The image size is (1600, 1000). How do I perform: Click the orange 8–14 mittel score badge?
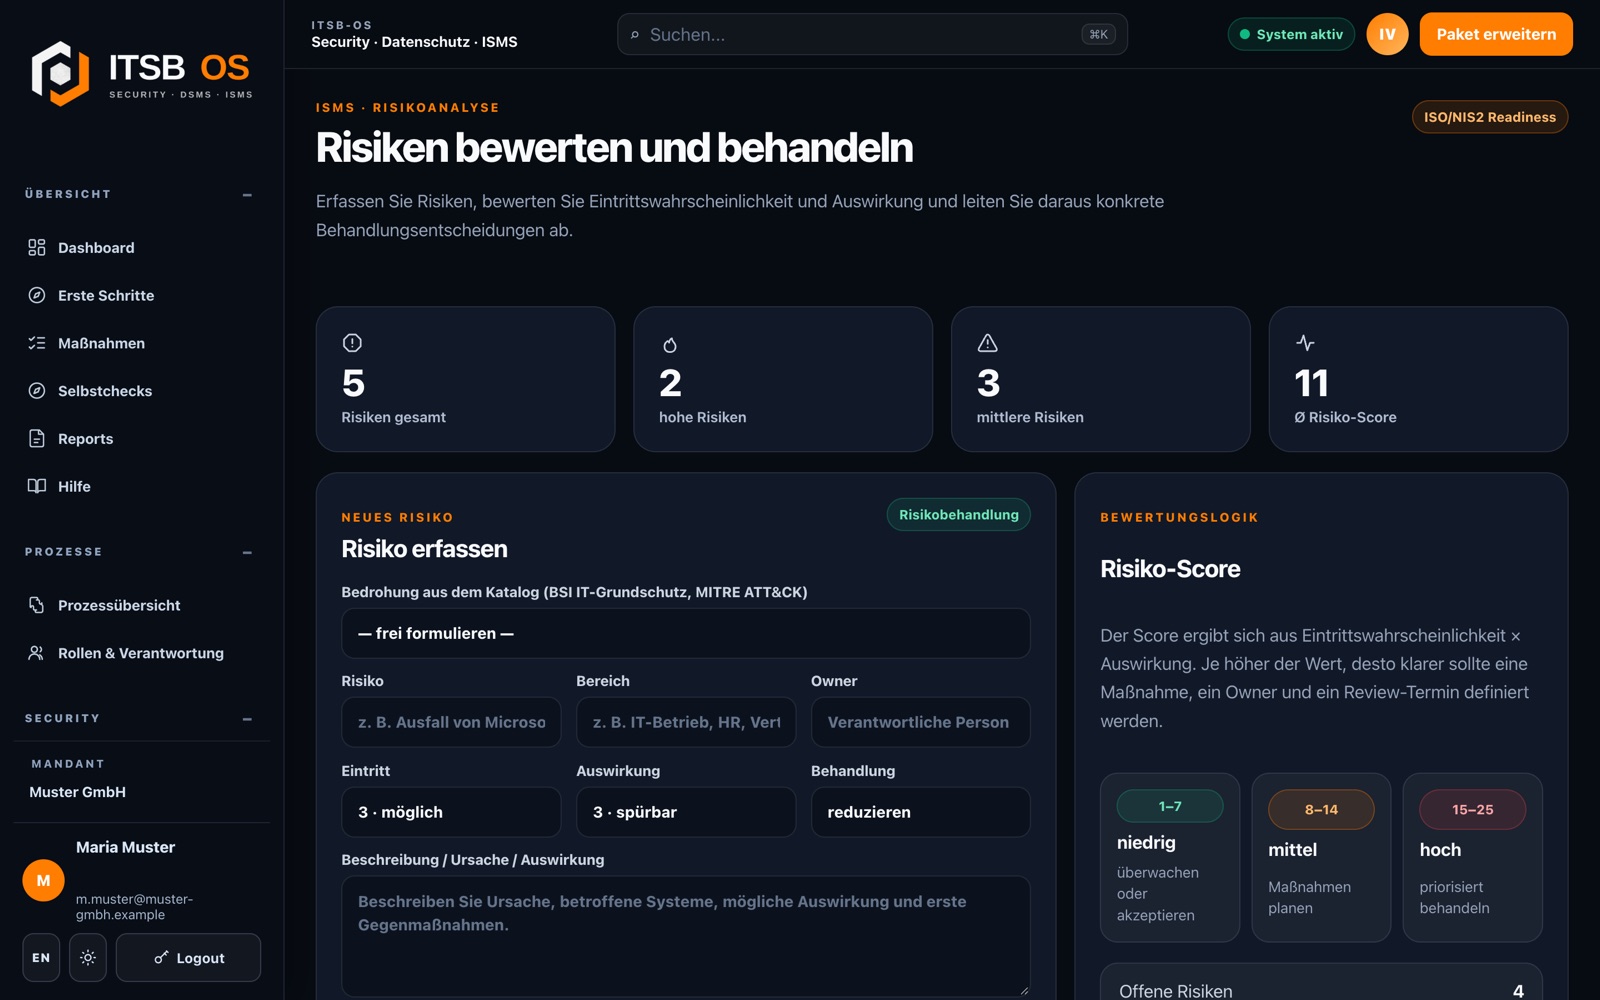(x=1321, y=810)
